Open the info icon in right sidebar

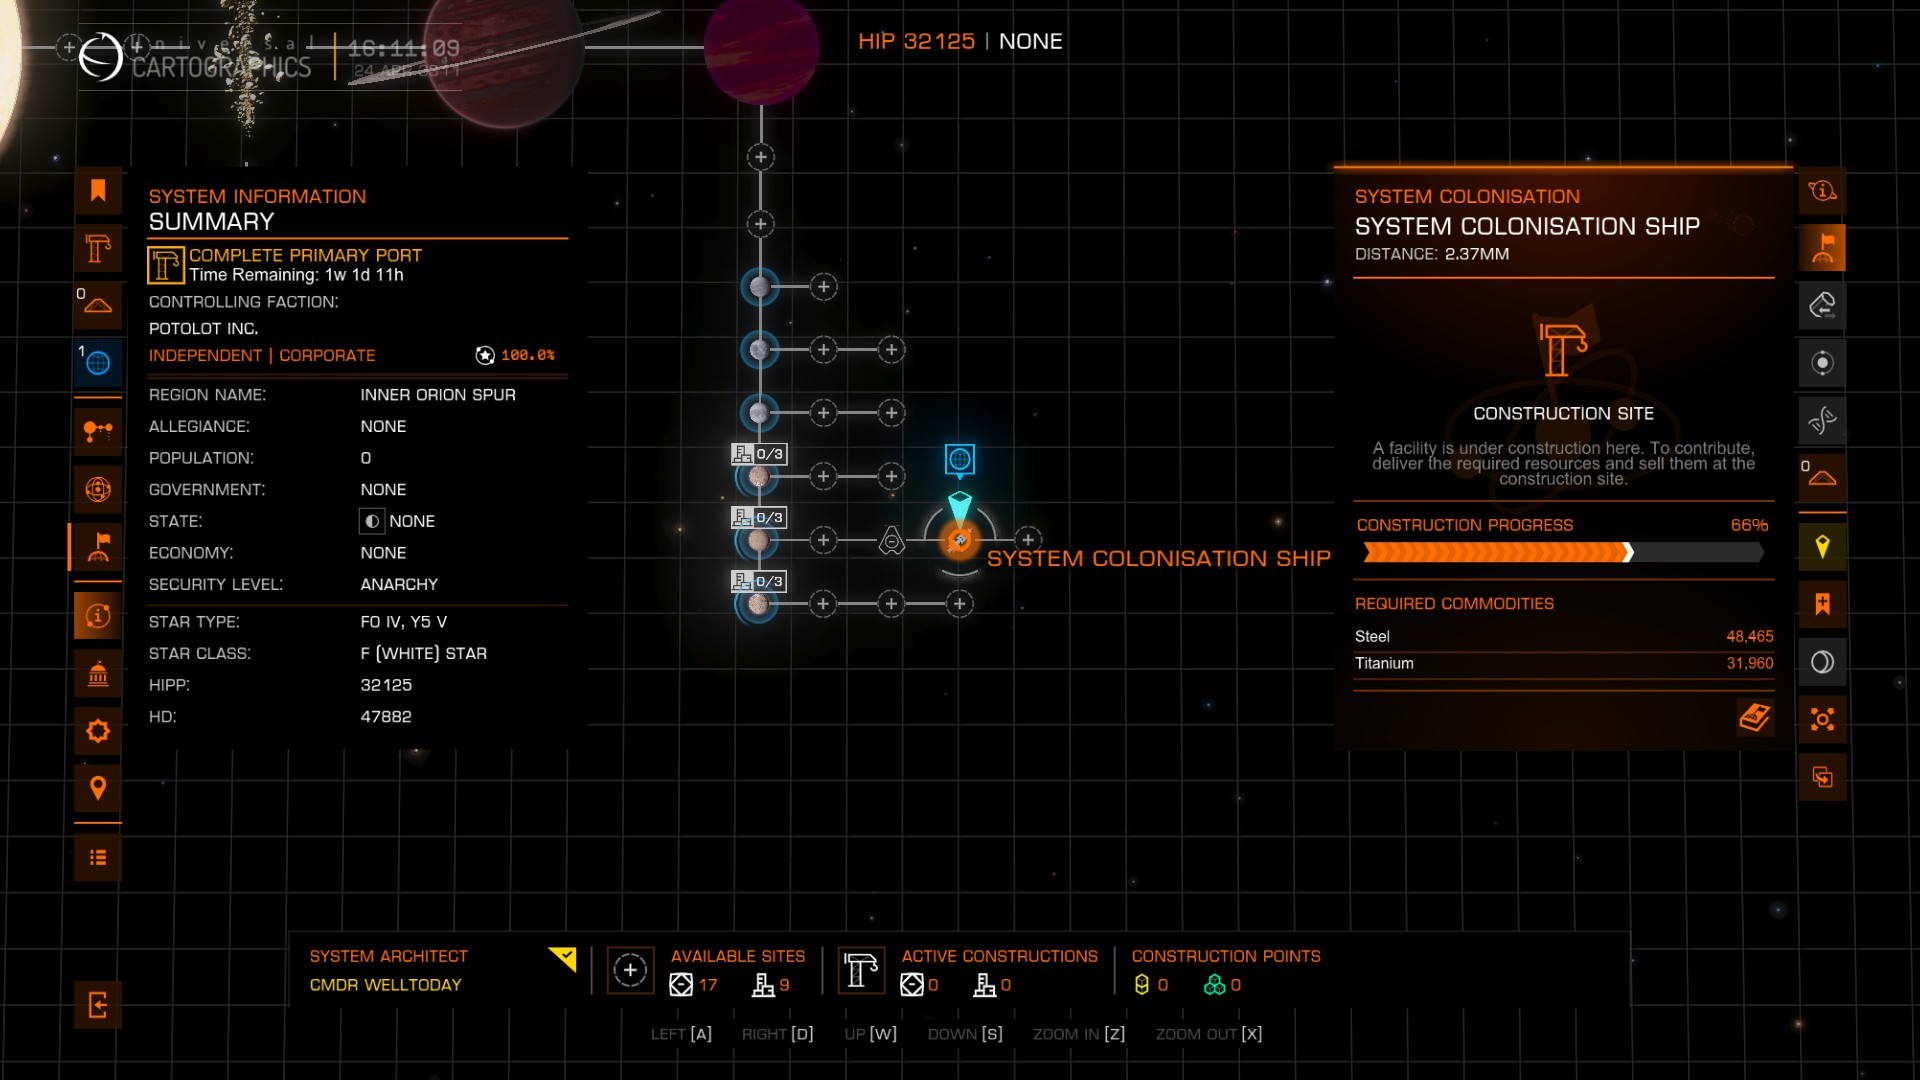tap(1823, 190)
